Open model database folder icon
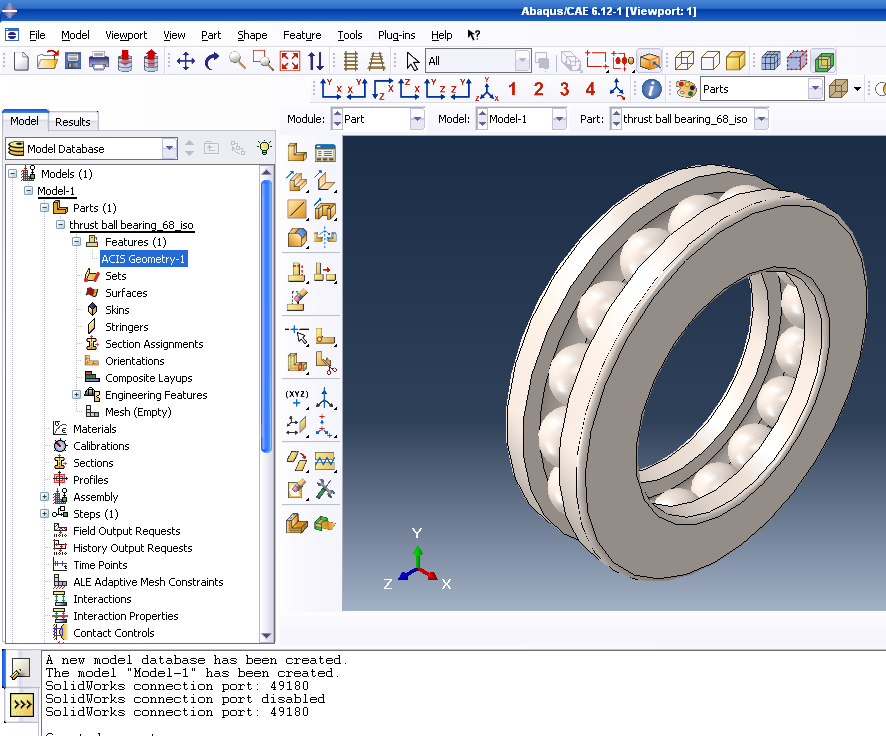886x736 pixels. (47, 61)
